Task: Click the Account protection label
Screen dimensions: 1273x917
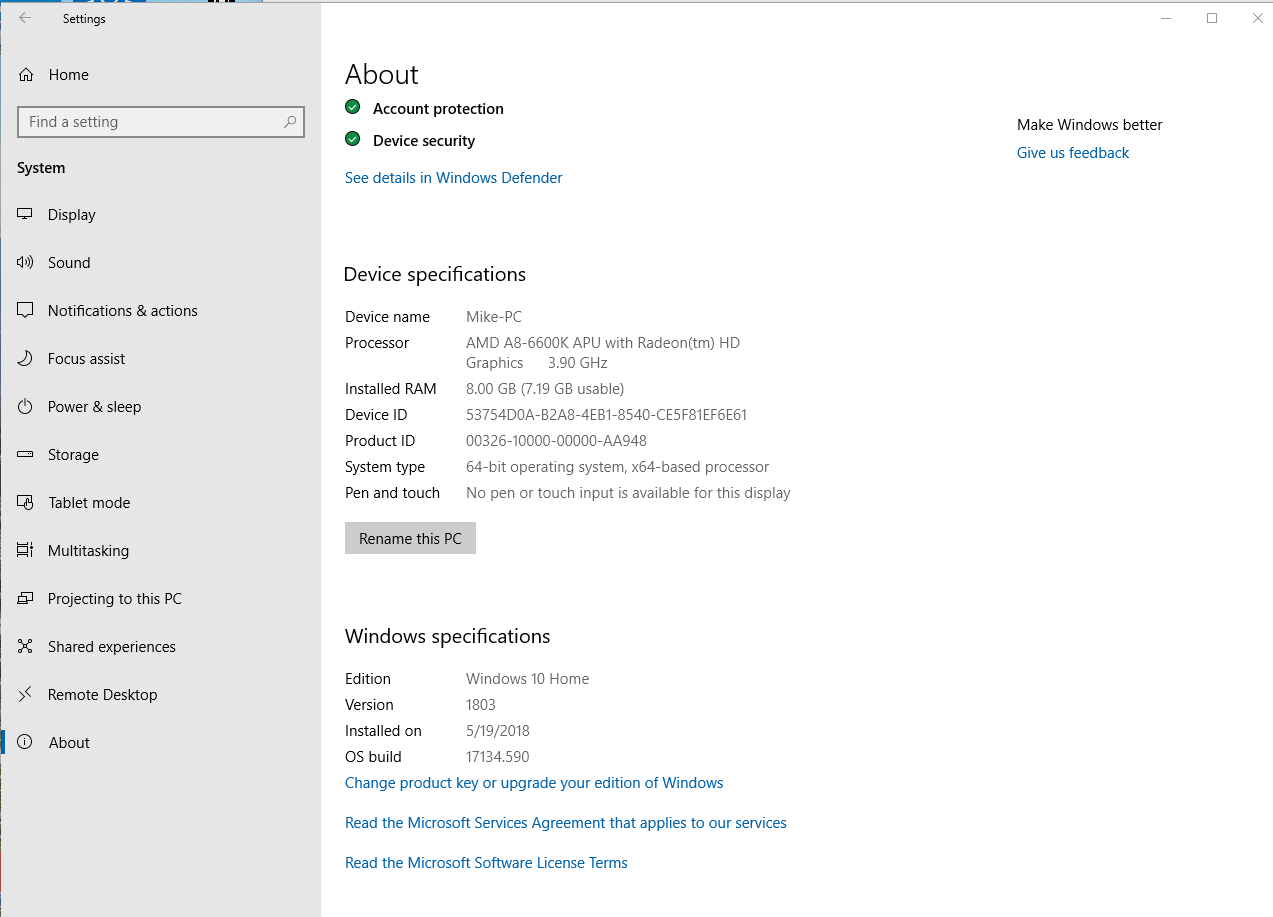Action: (x=438, y=109)
